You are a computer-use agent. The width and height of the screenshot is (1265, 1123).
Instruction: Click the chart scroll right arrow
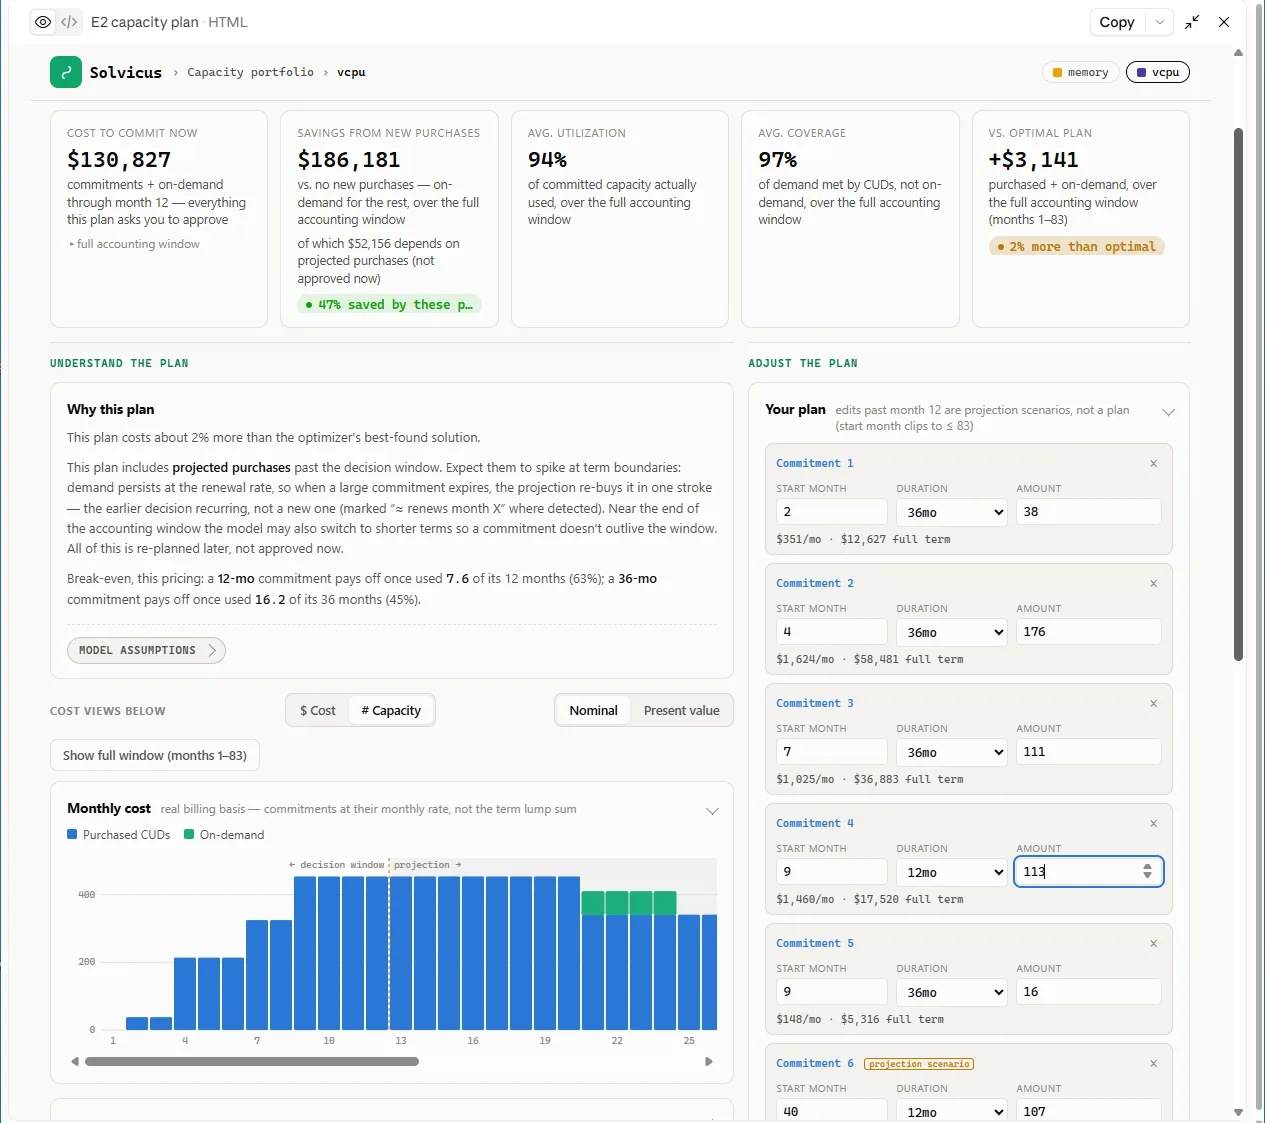pos(709,1062)
